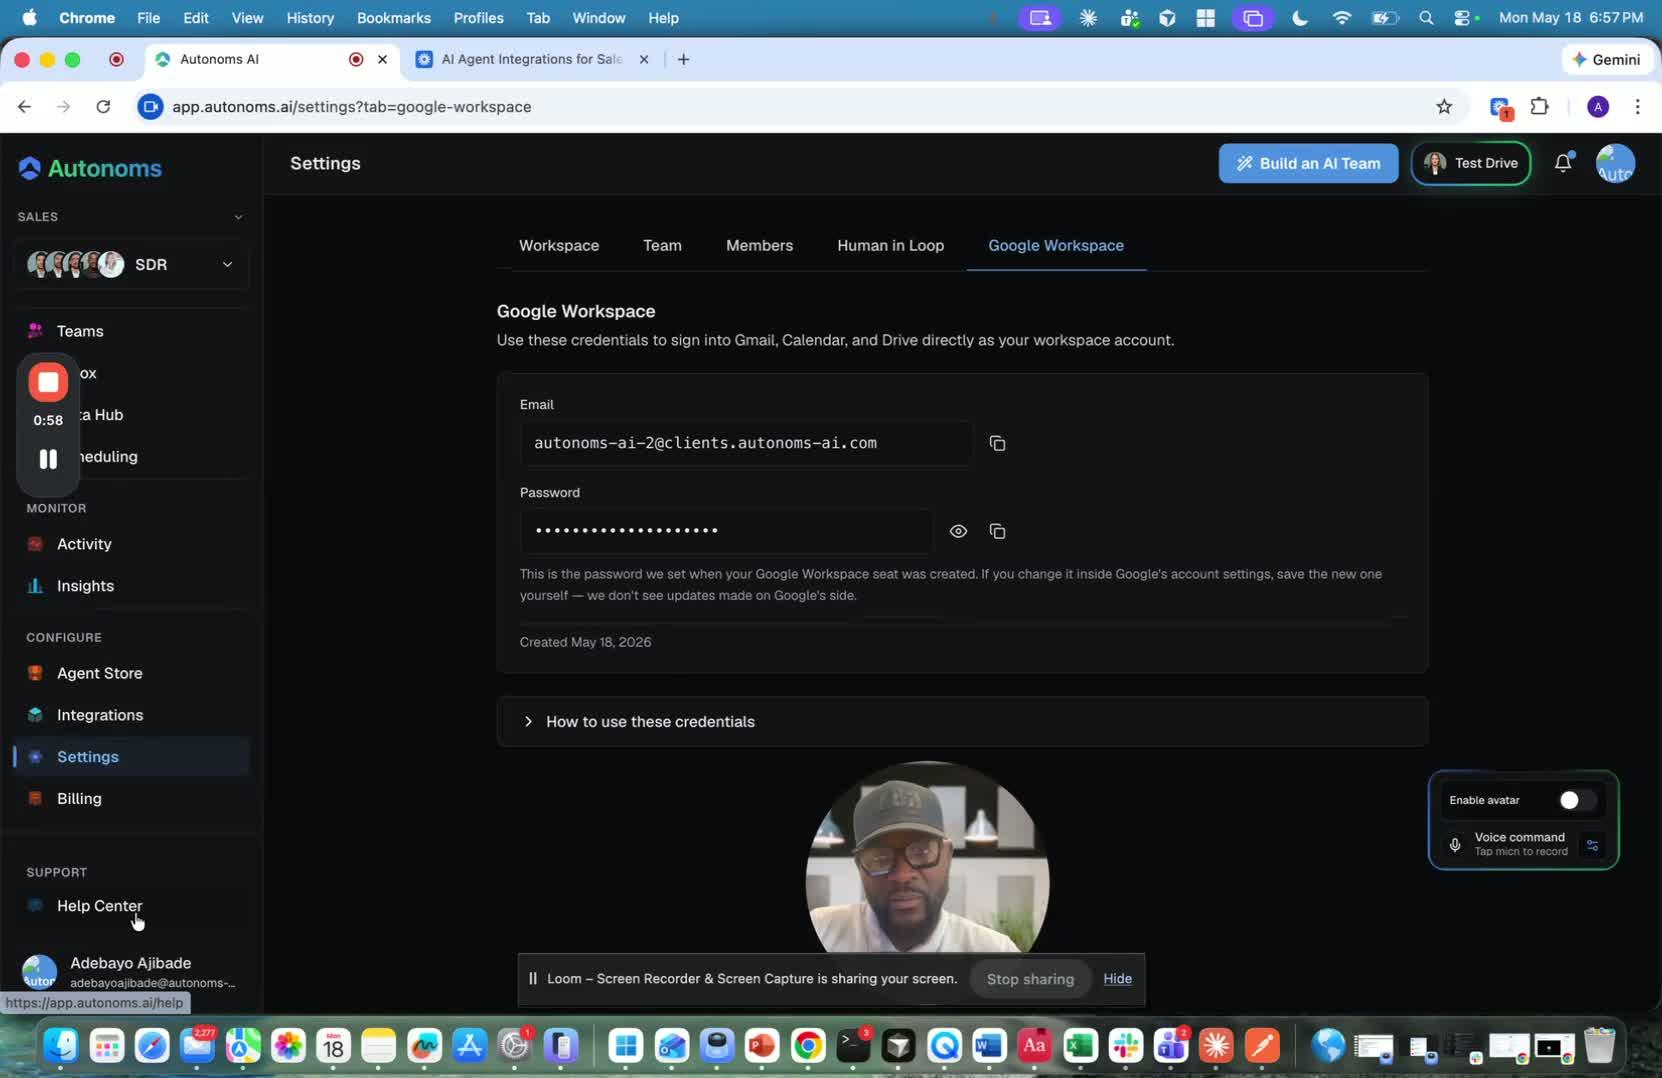Open Chrome extensions puzzle icon

click(1540, 106)
